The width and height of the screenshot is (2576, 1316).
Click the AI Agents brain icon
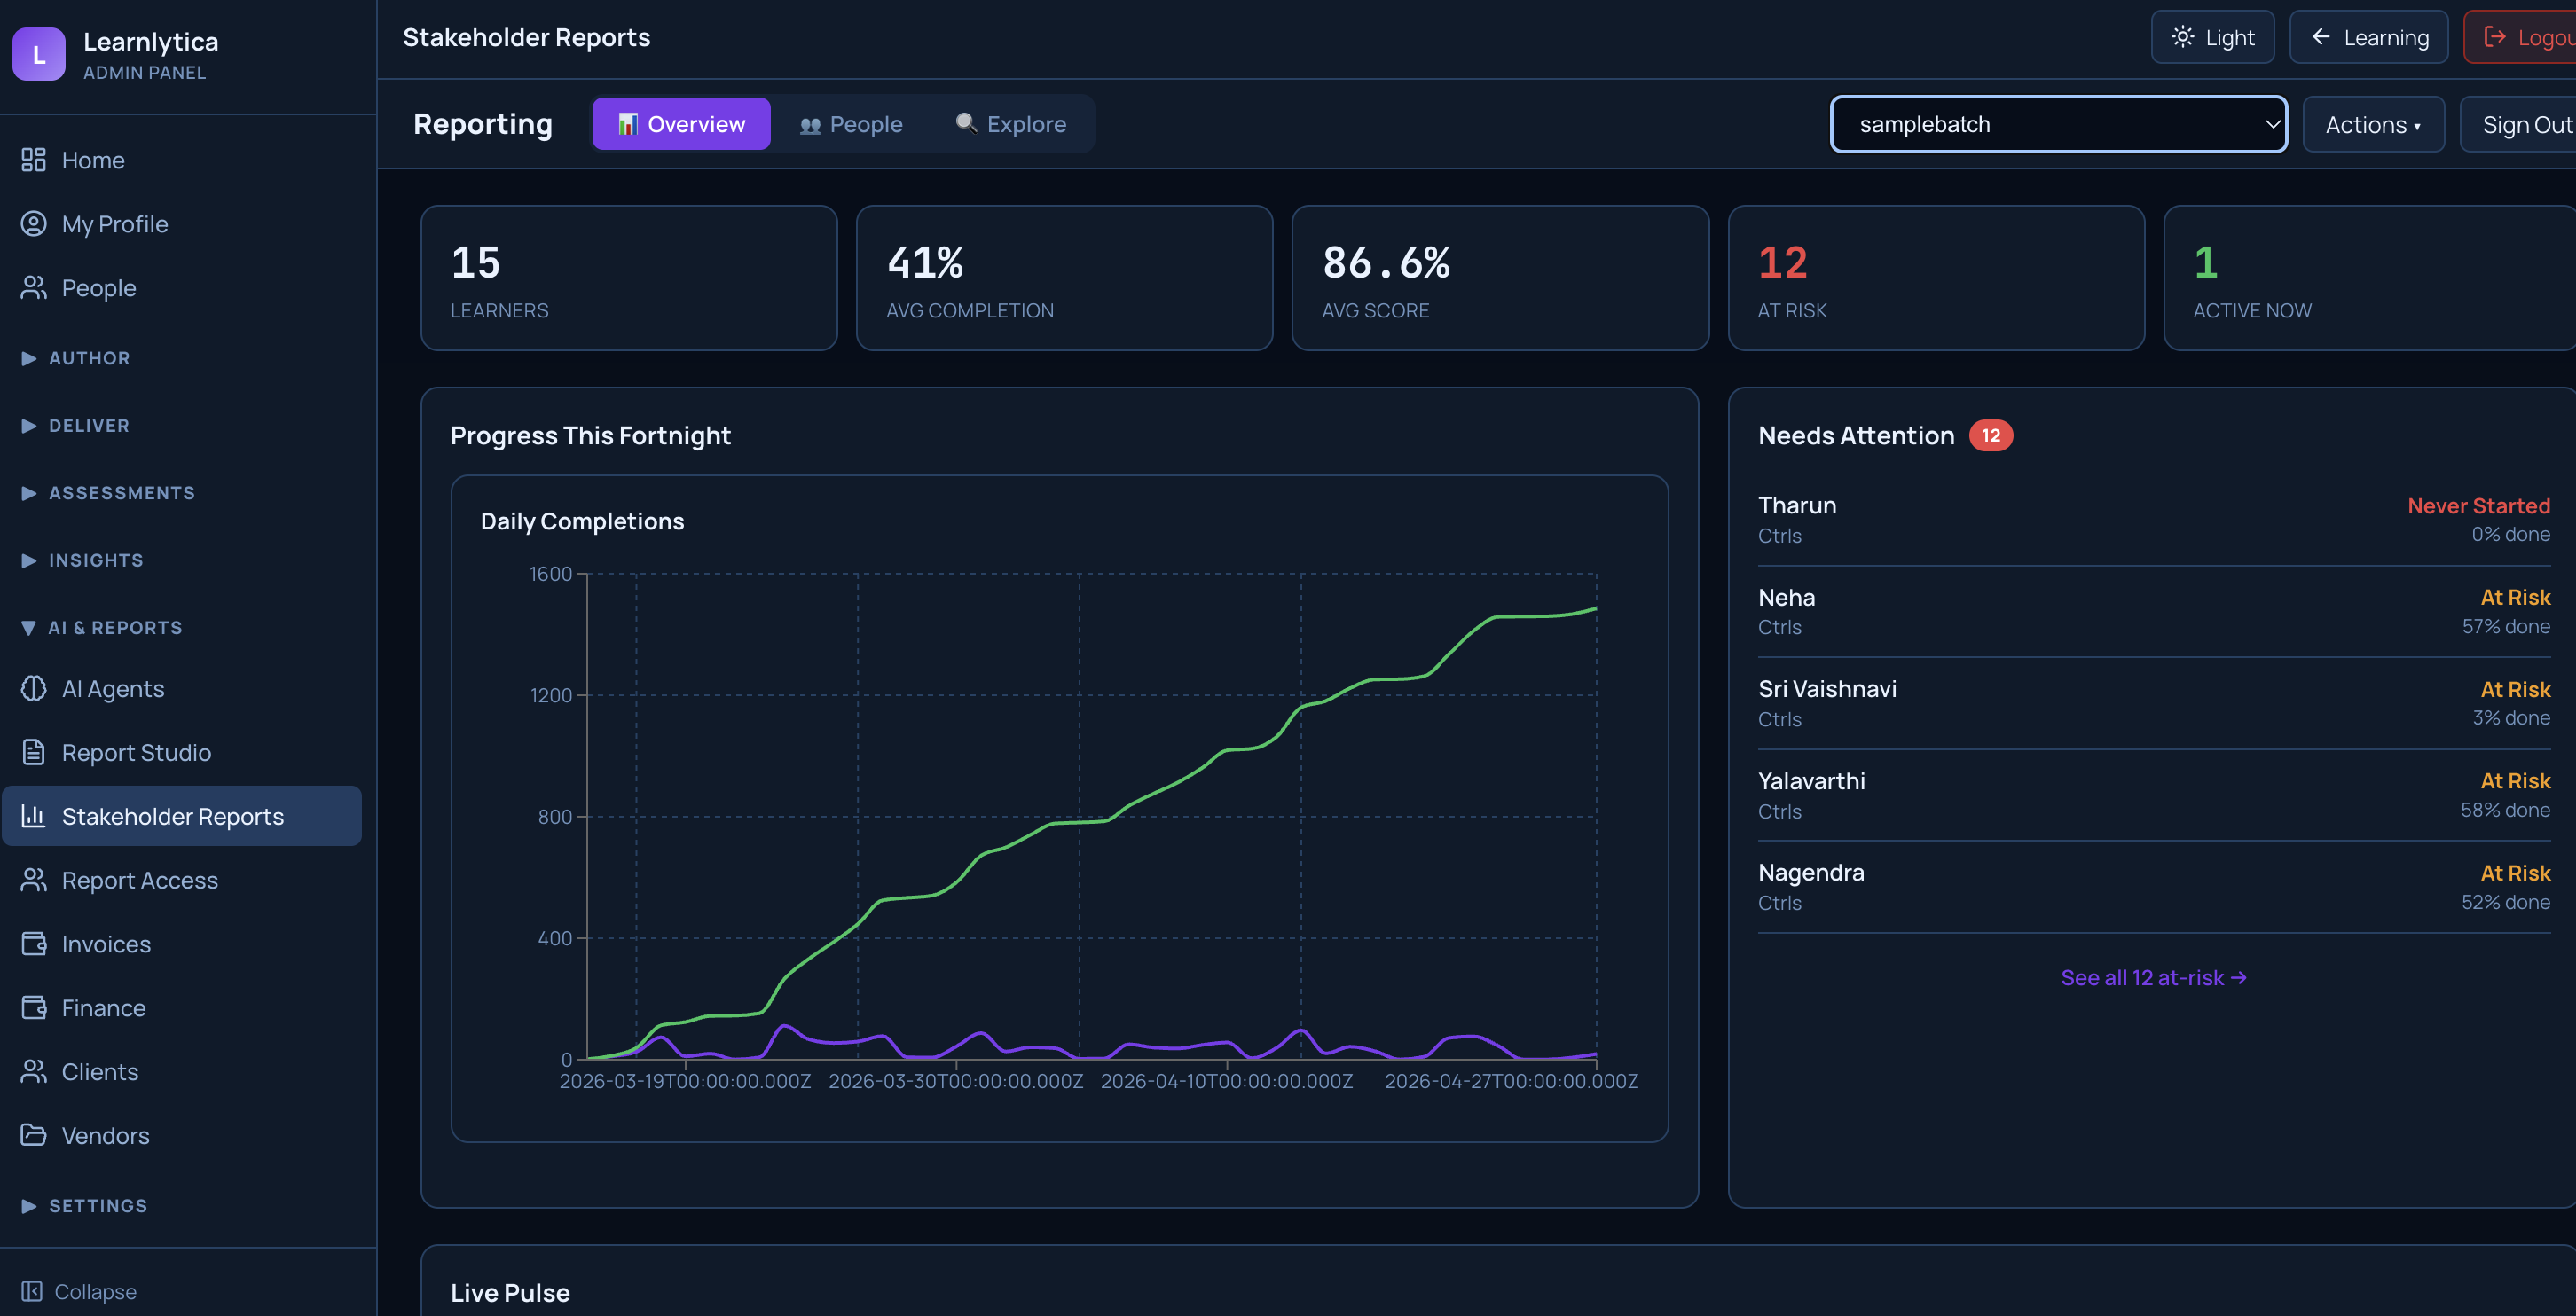pyautogui.click(x=33, y=689)
